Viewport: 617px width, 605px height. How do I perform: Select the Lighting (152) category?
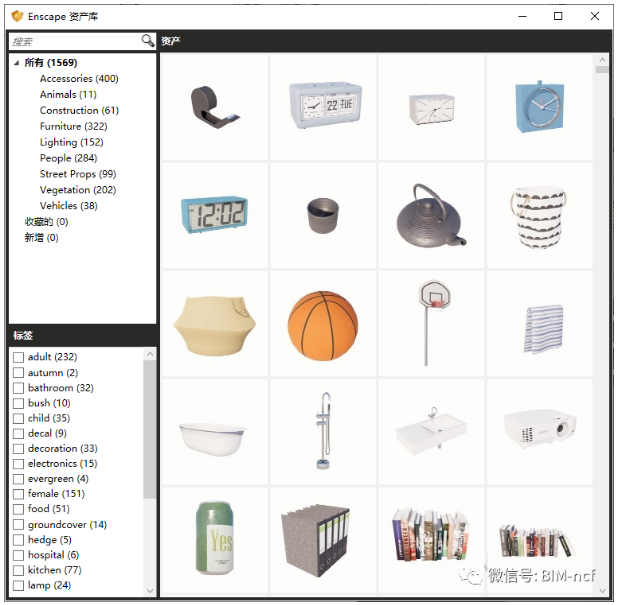(x=72, y=142)
